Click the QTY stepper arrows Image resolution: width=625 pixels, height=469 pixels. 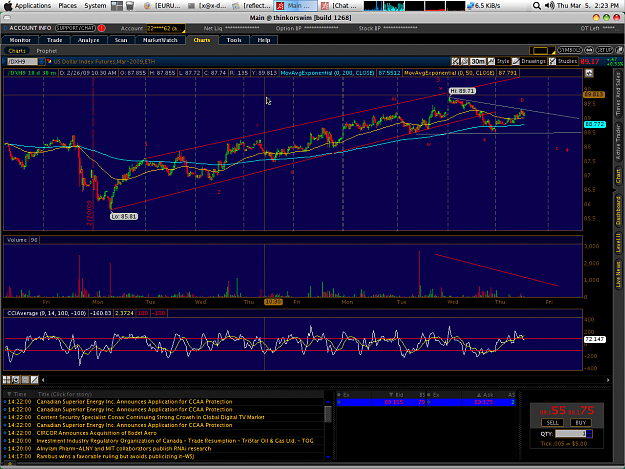[590, 434]
